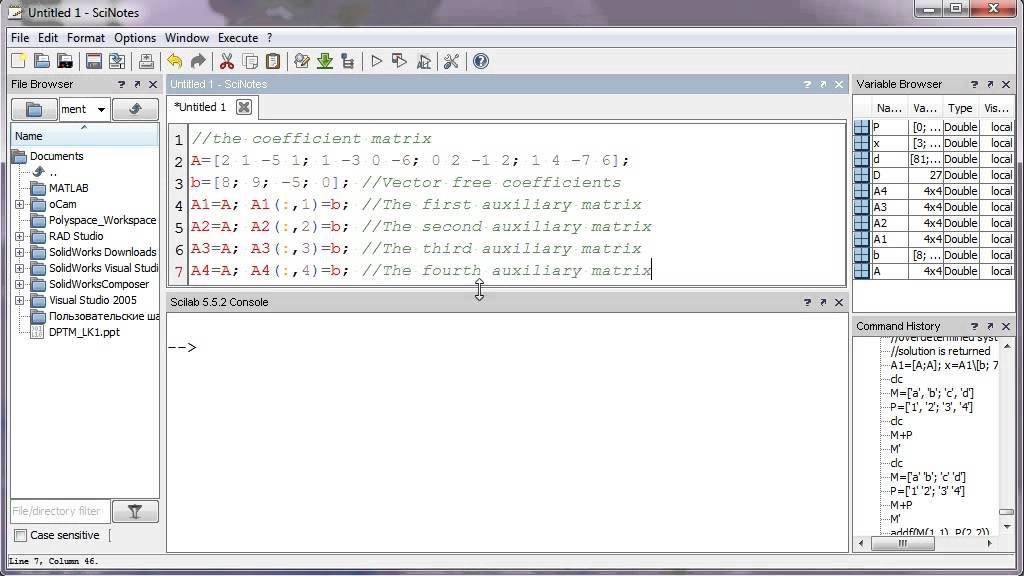This screenshot has width=1024, height=576.
Task: Paste from clipboard toolbar icon
Action: point(273,61)
